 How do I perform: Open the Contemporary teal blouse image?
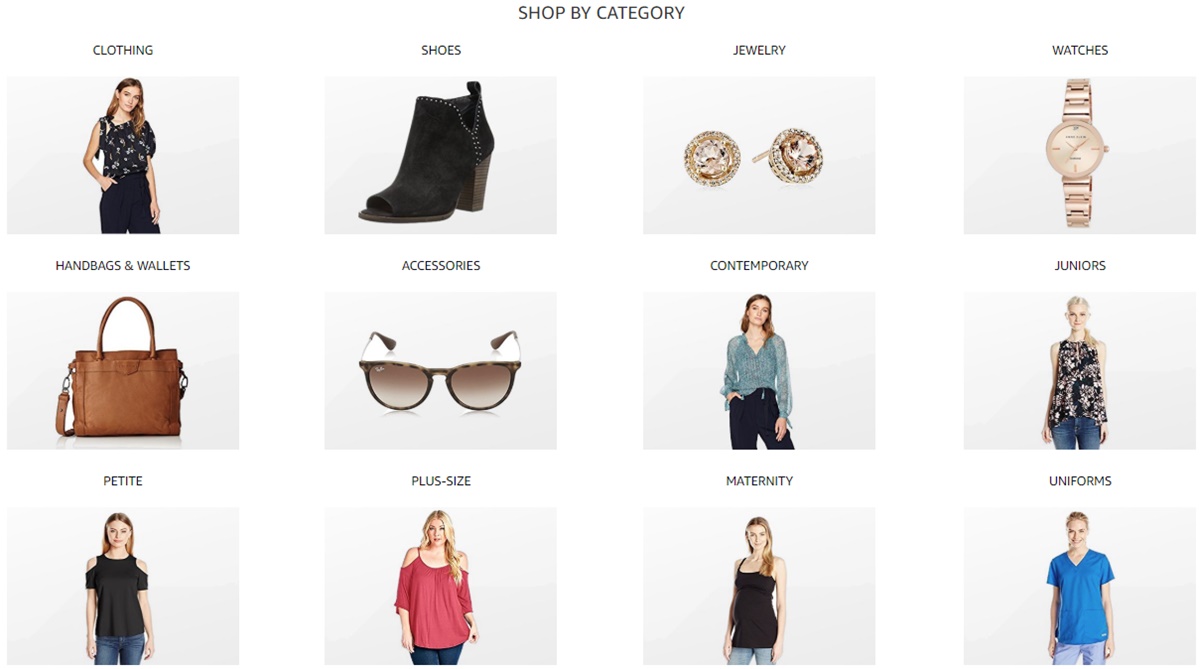pyautogui.click(x=759, y=371)
